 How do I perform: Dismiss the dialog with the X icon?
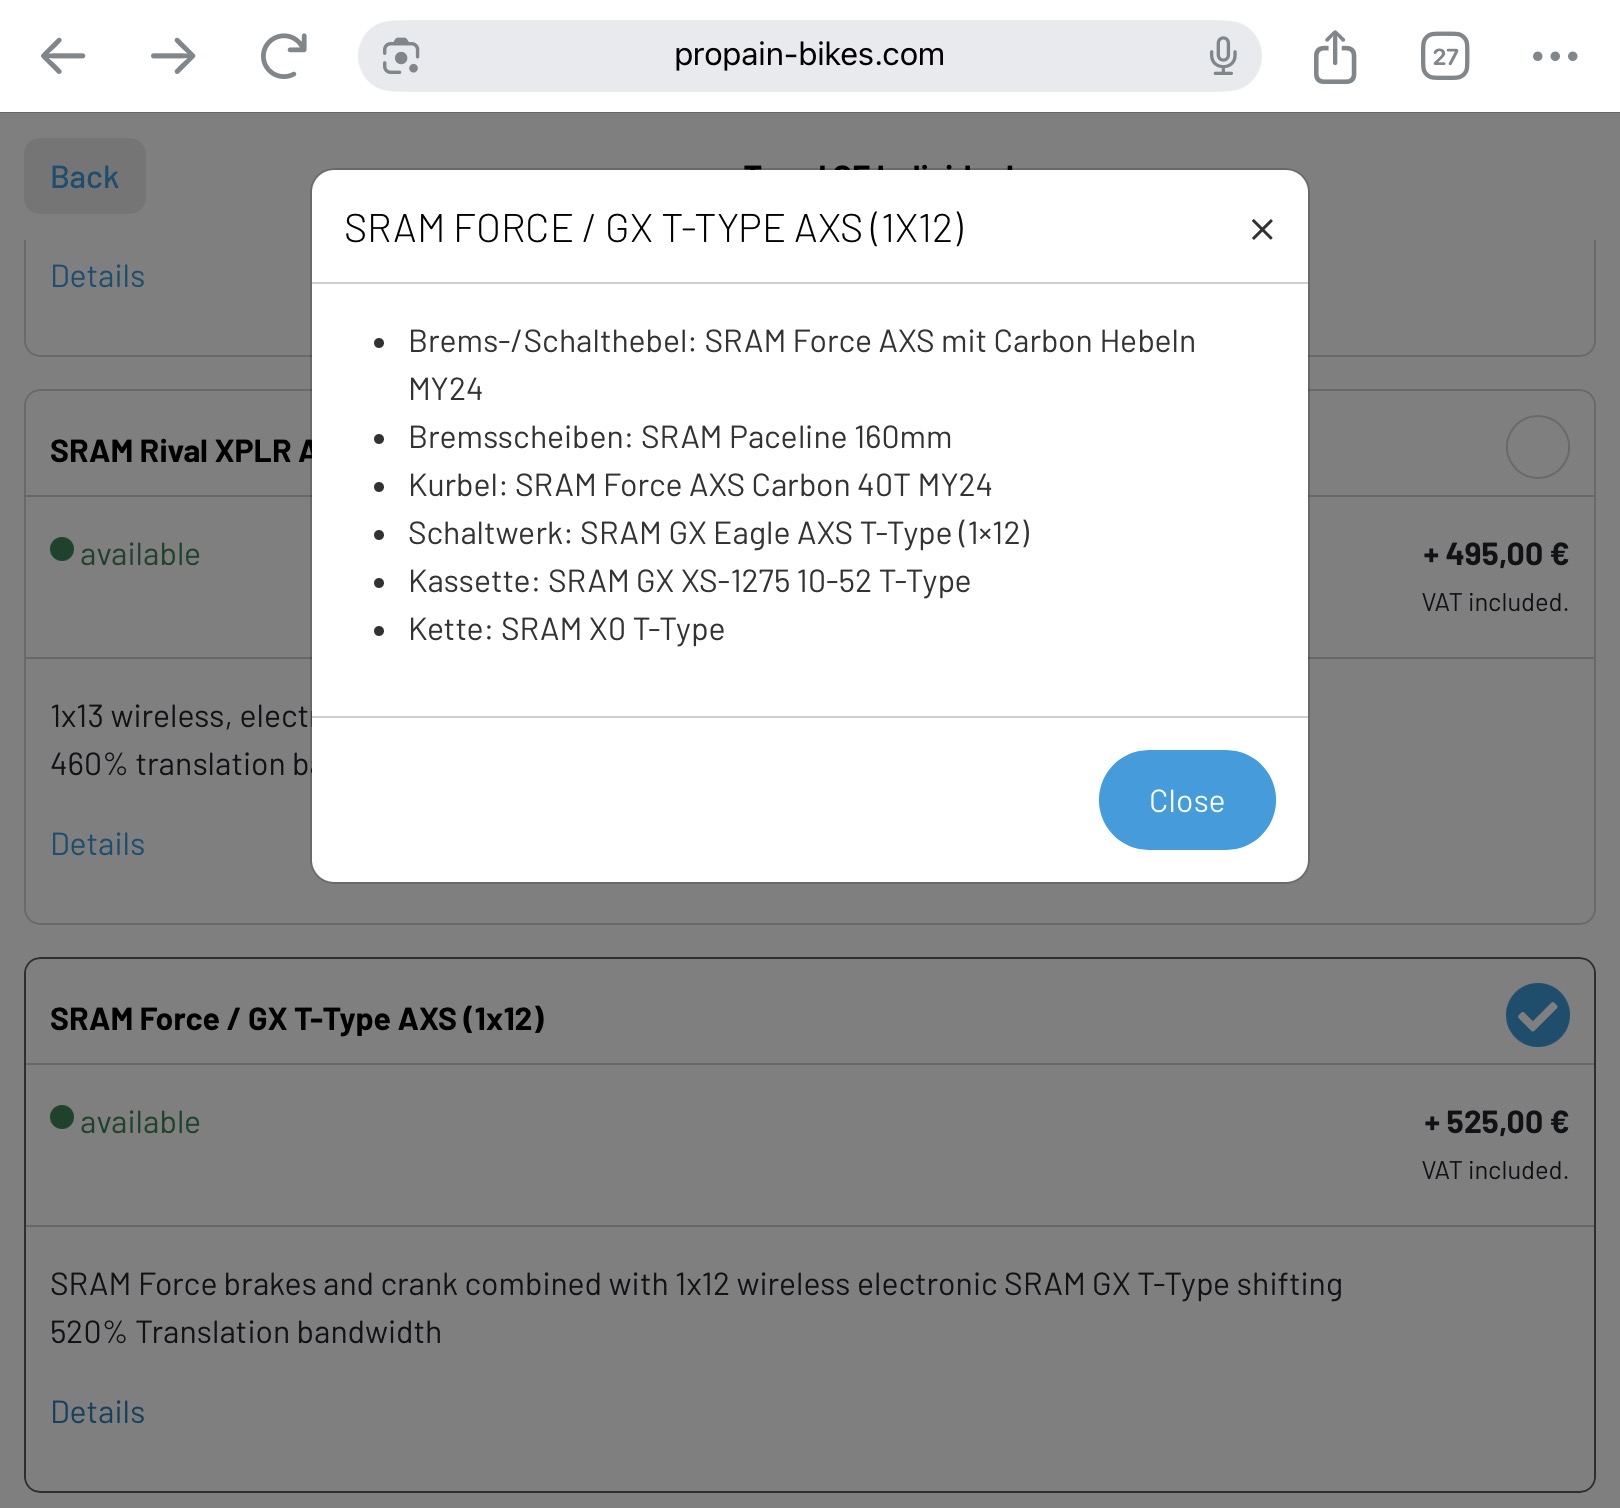coord(1262,230)
